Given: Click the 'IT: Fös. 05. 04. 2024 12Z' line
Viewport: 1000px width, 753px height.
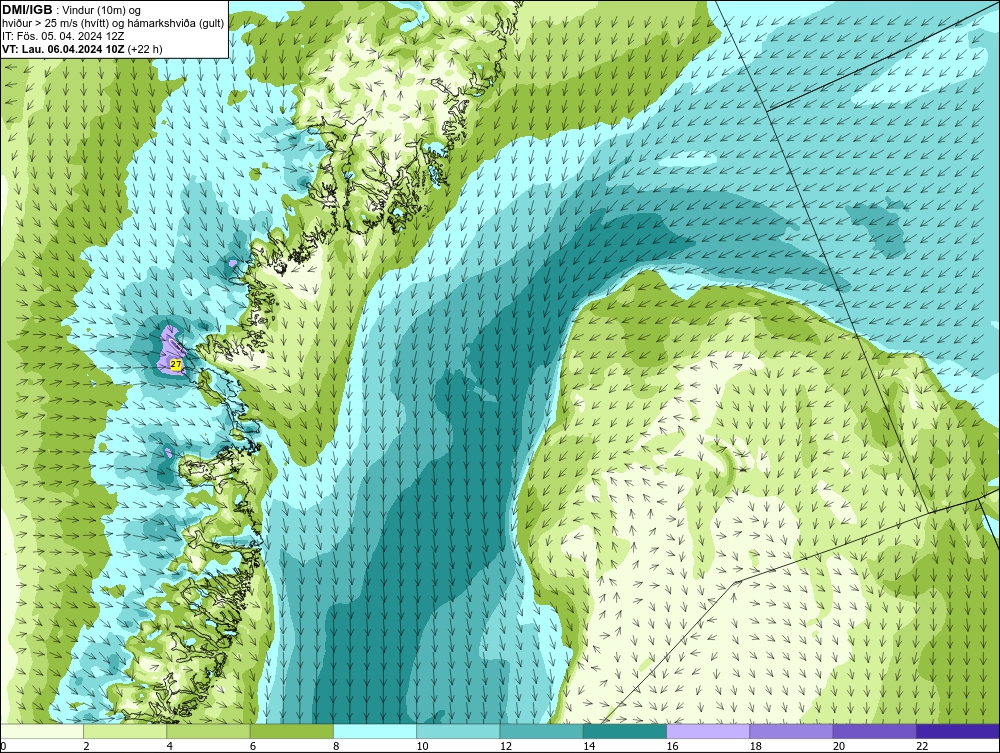Looking at the screenshot, I should [63, 36].
